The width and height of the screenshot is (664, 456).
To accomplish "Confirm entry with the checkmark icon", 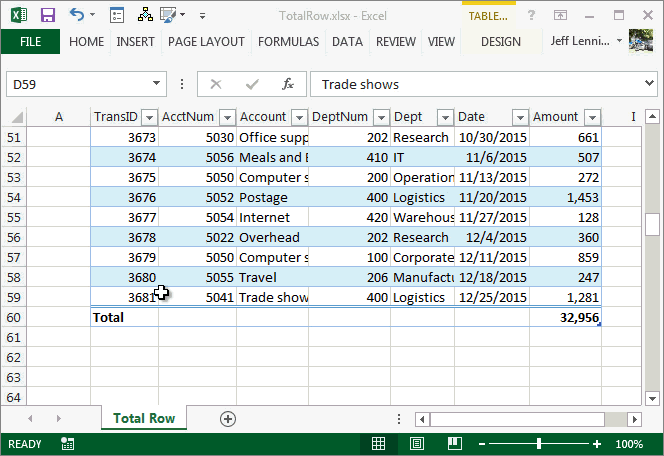I will coord(252,84).
